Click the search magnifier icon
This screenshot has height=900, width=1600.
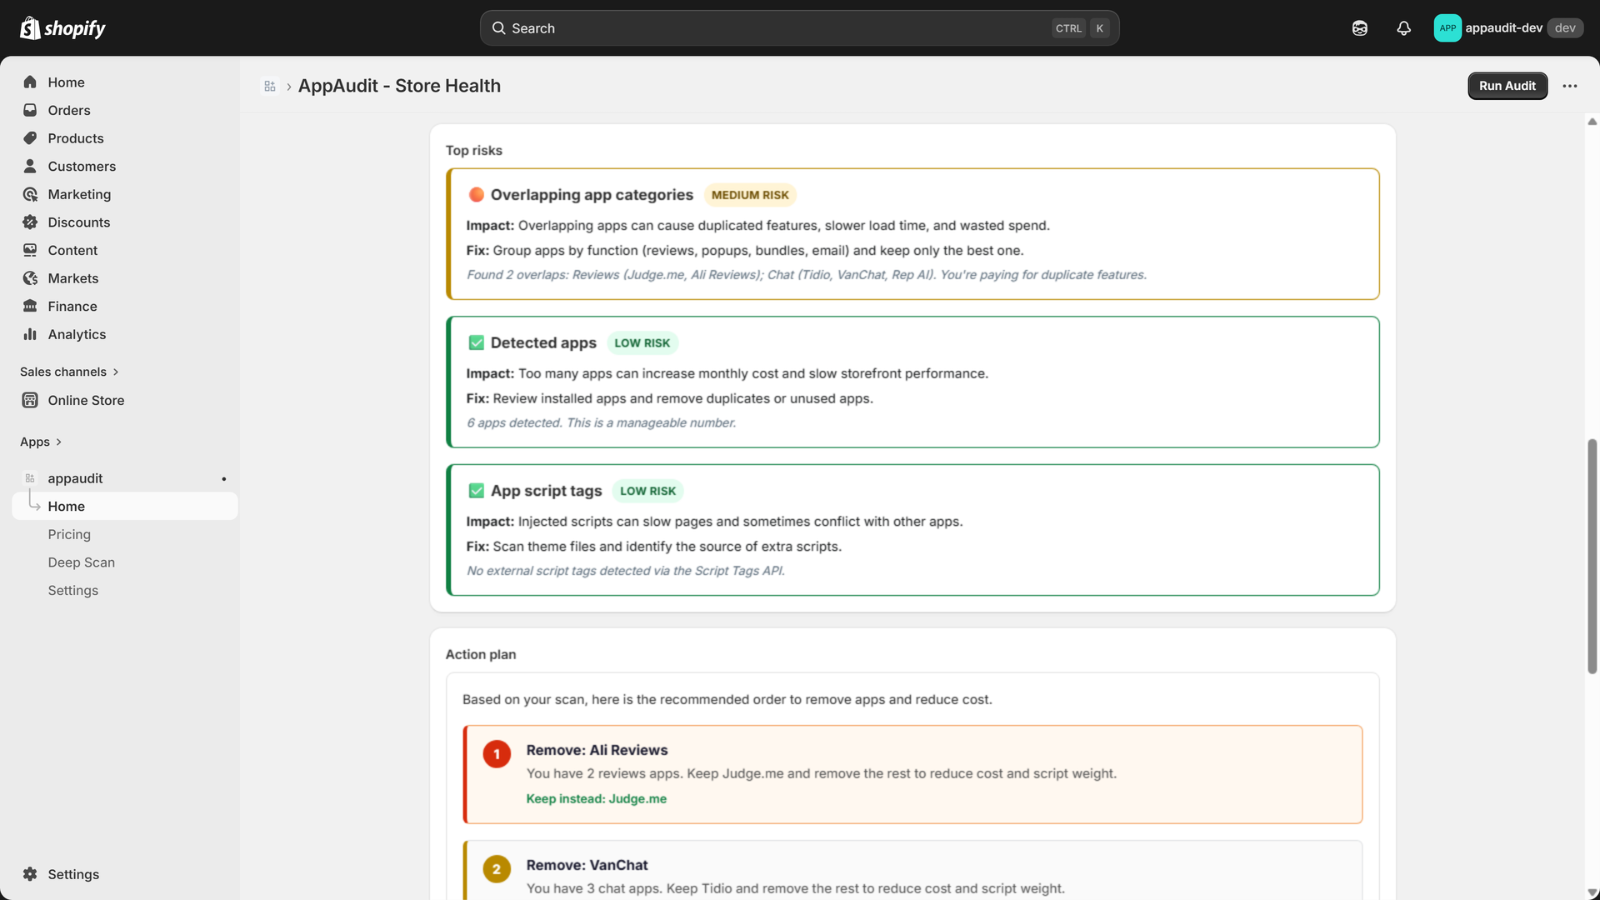[x=499, y=28]
